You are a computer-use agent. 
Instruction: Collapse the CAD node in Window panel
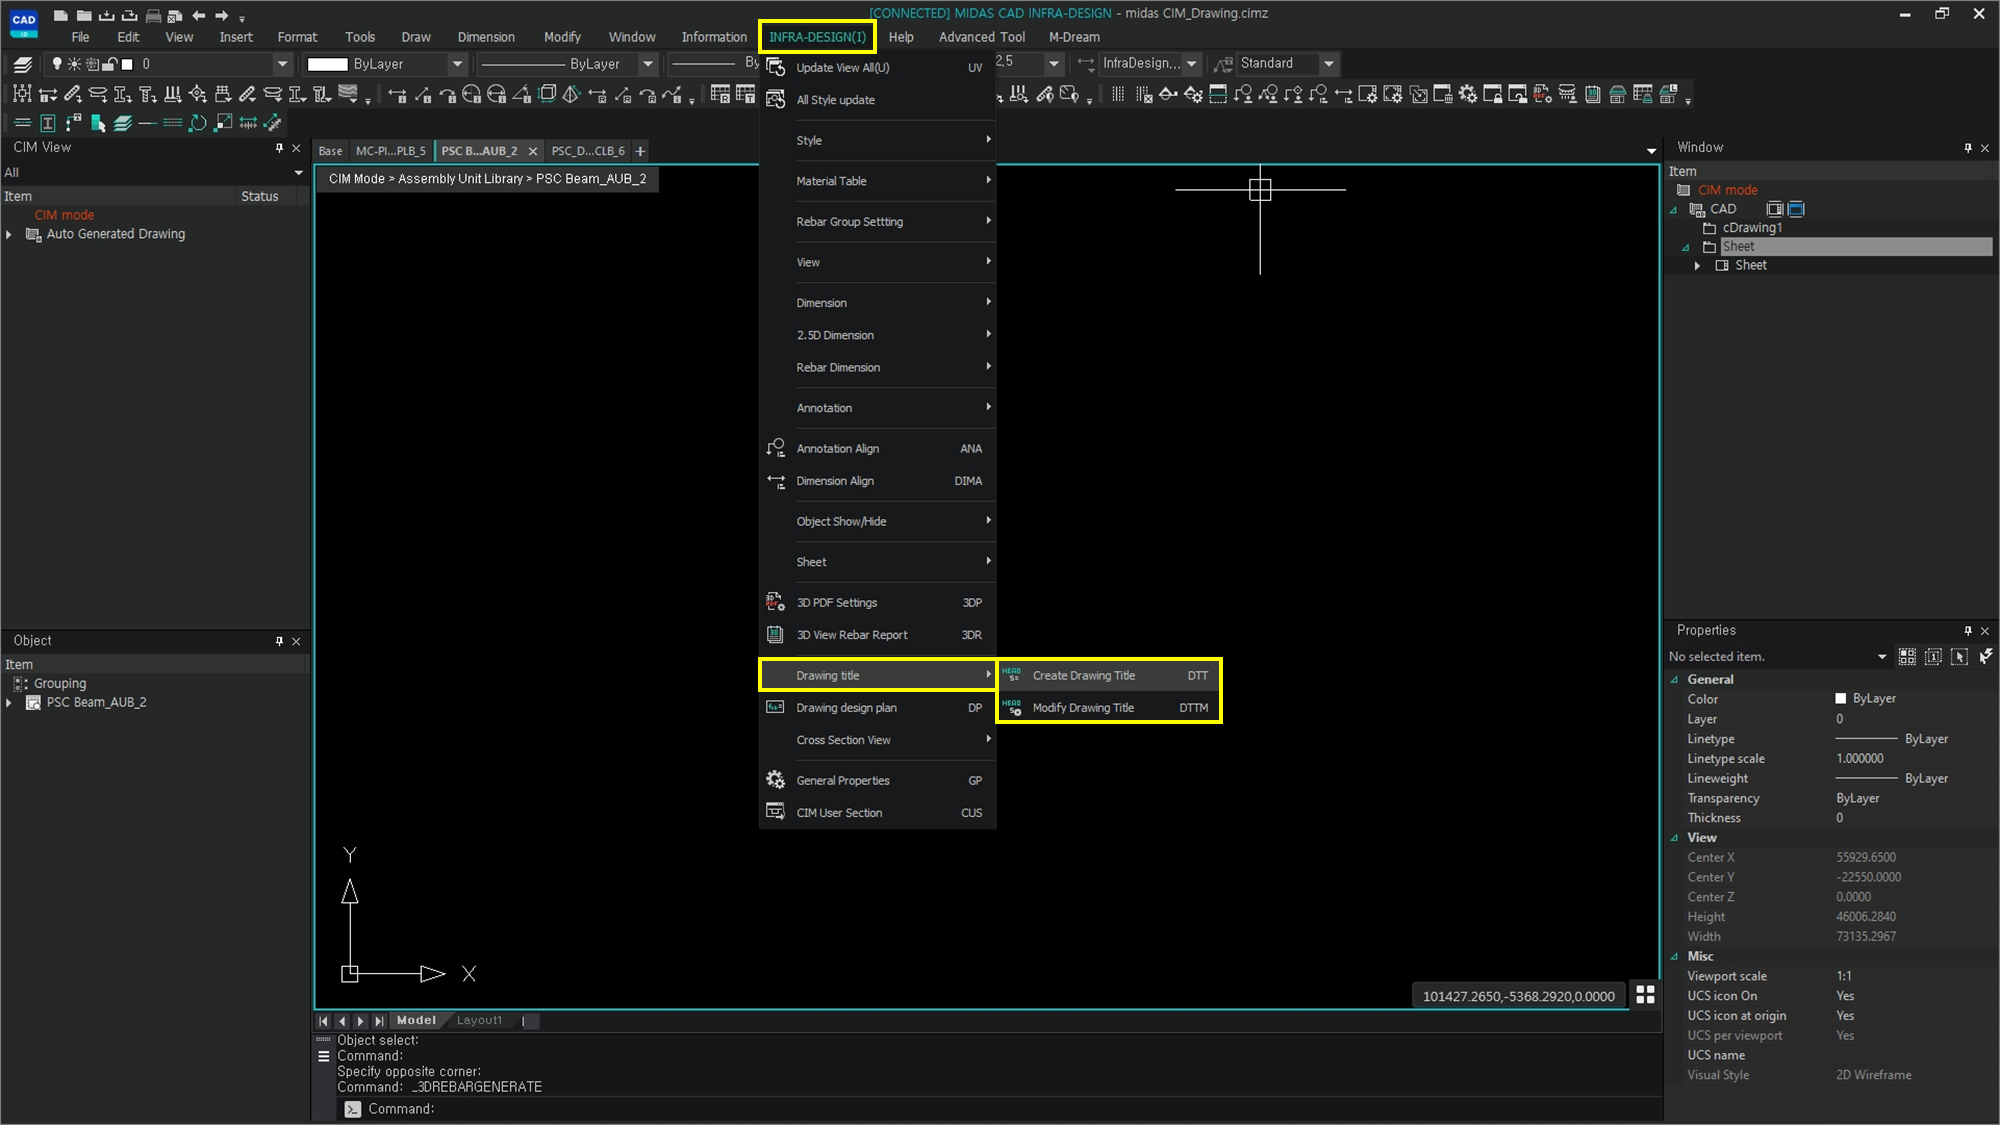coord(1674,209)
